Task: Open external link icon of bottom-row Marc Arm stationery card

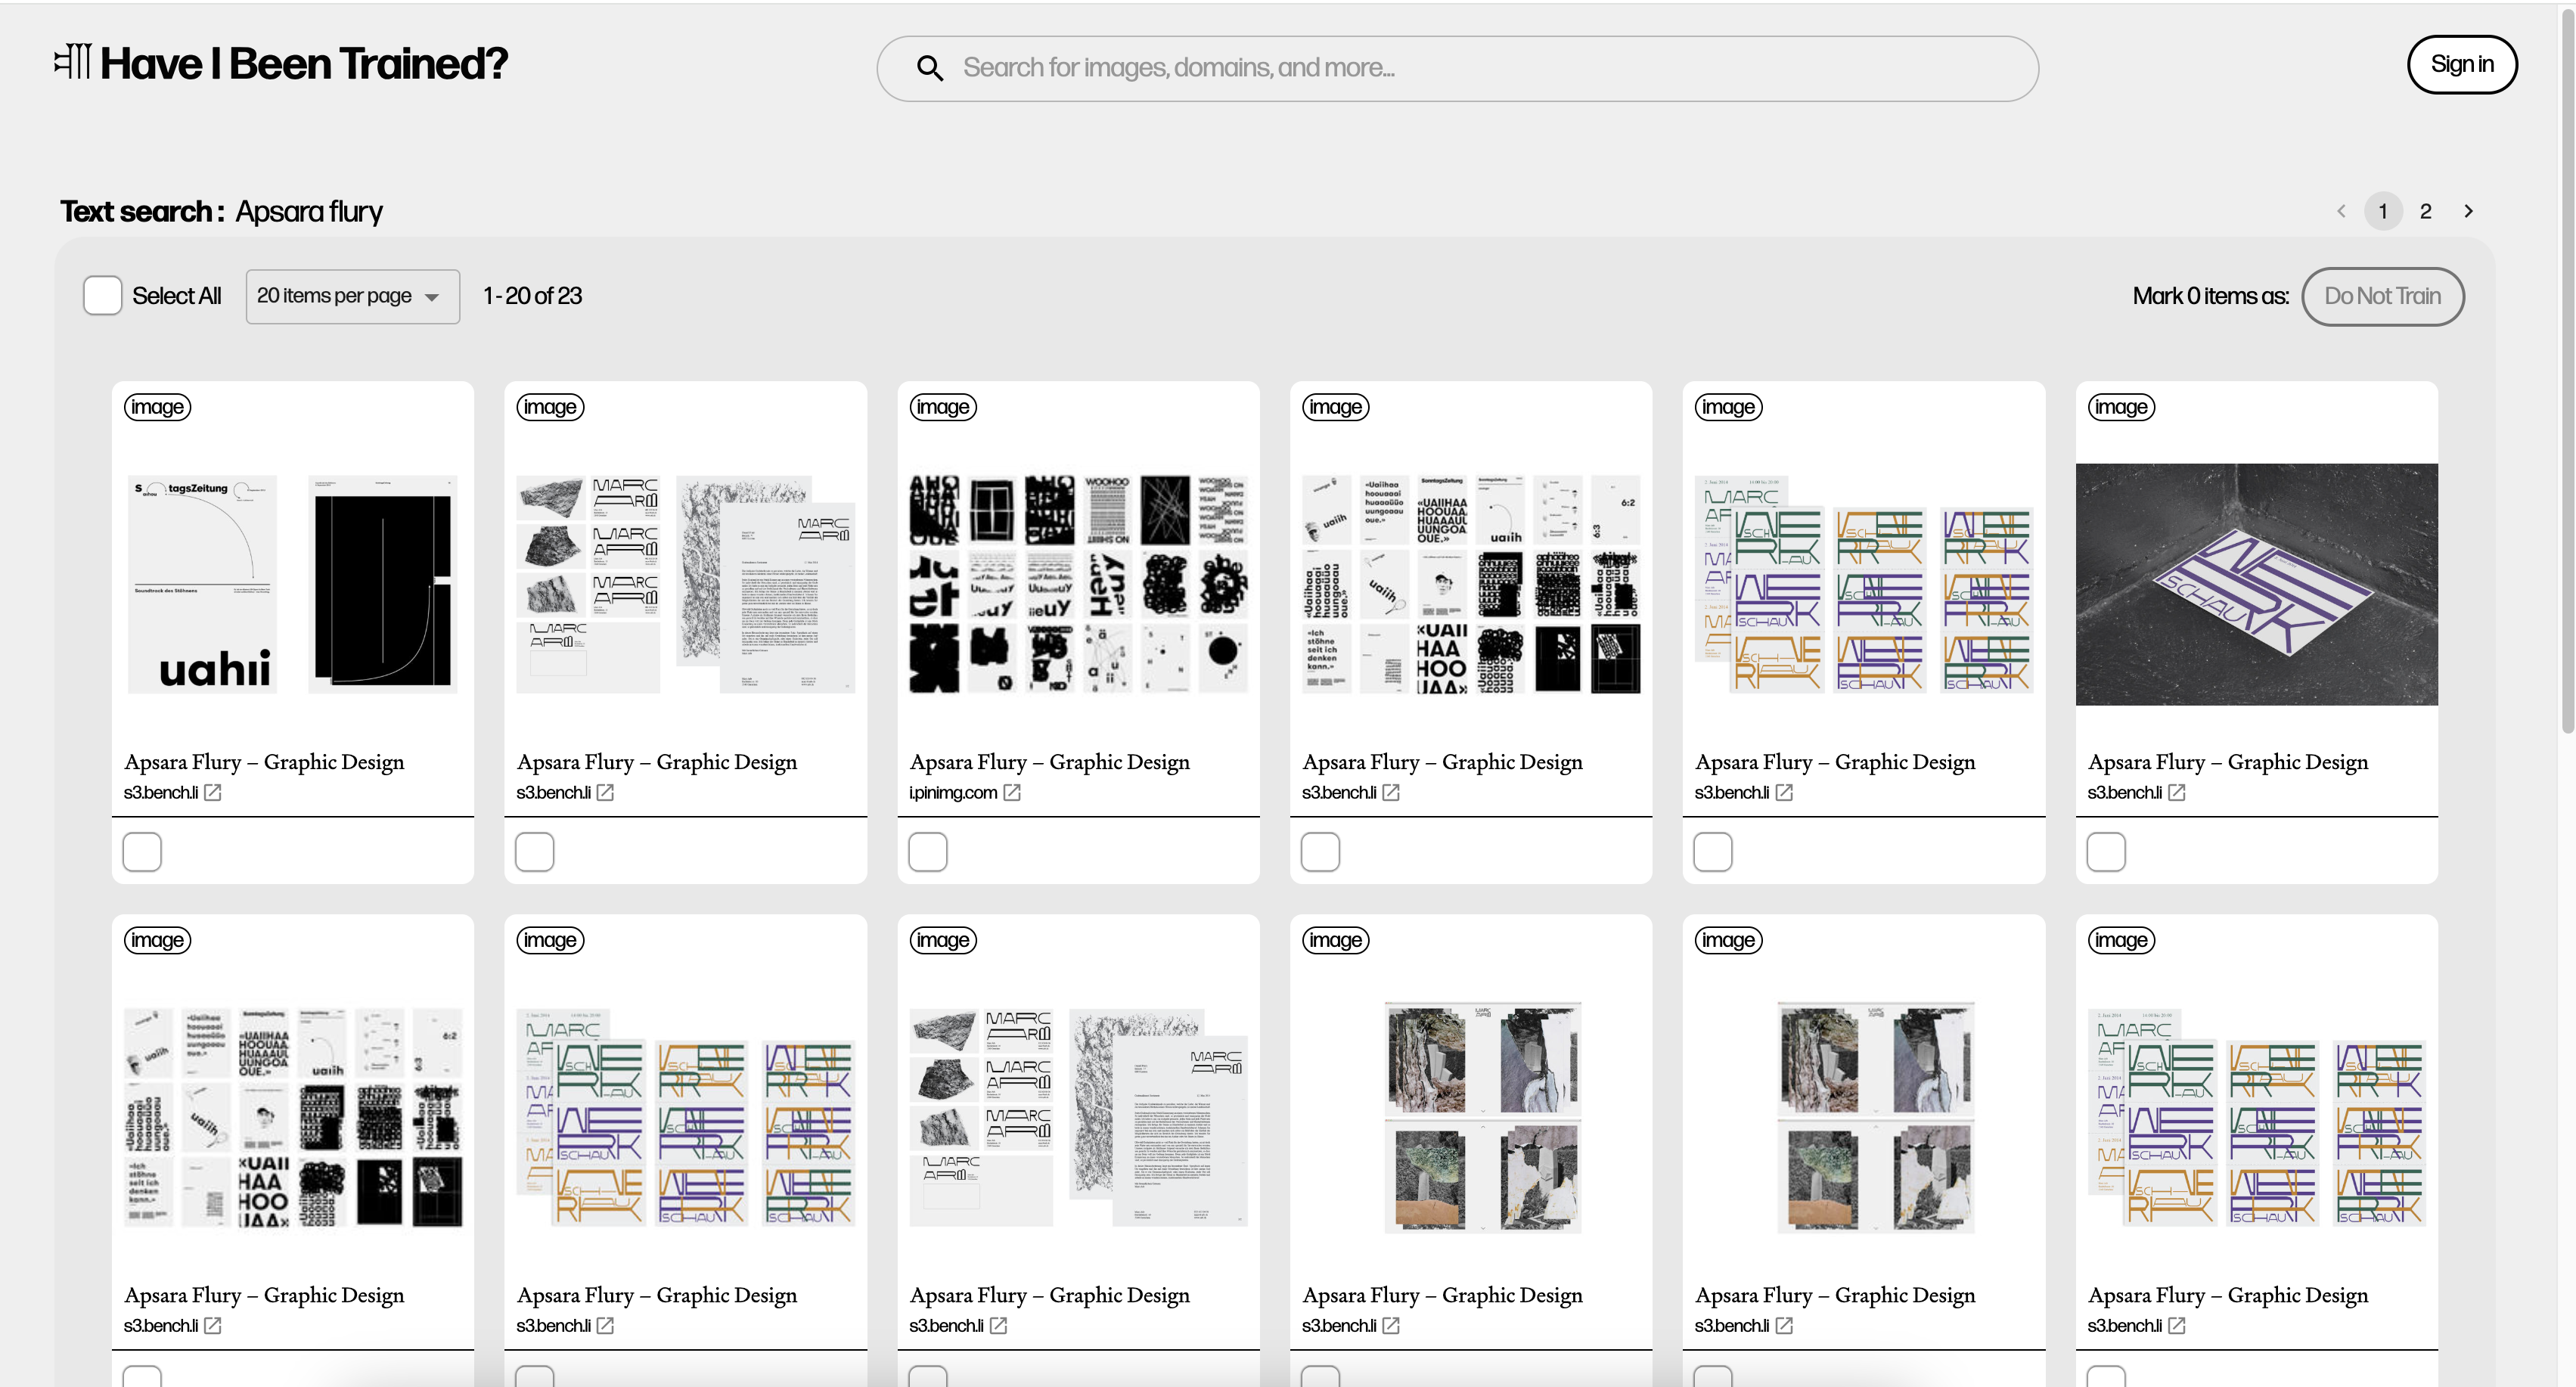Action: click(x=998, y=1325)
